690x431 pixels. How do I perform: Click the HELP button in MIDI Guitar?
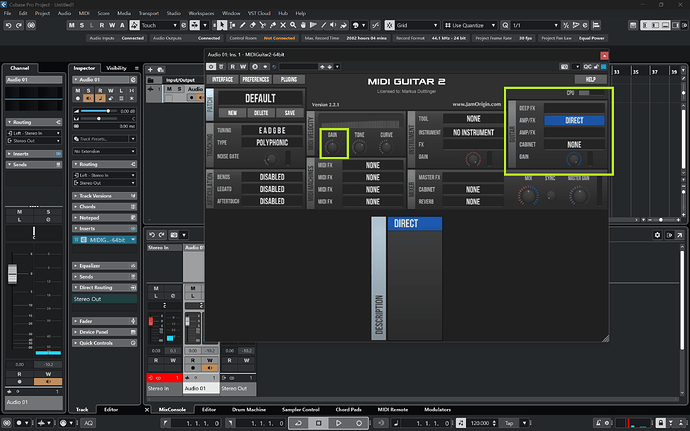coord(591,80)
